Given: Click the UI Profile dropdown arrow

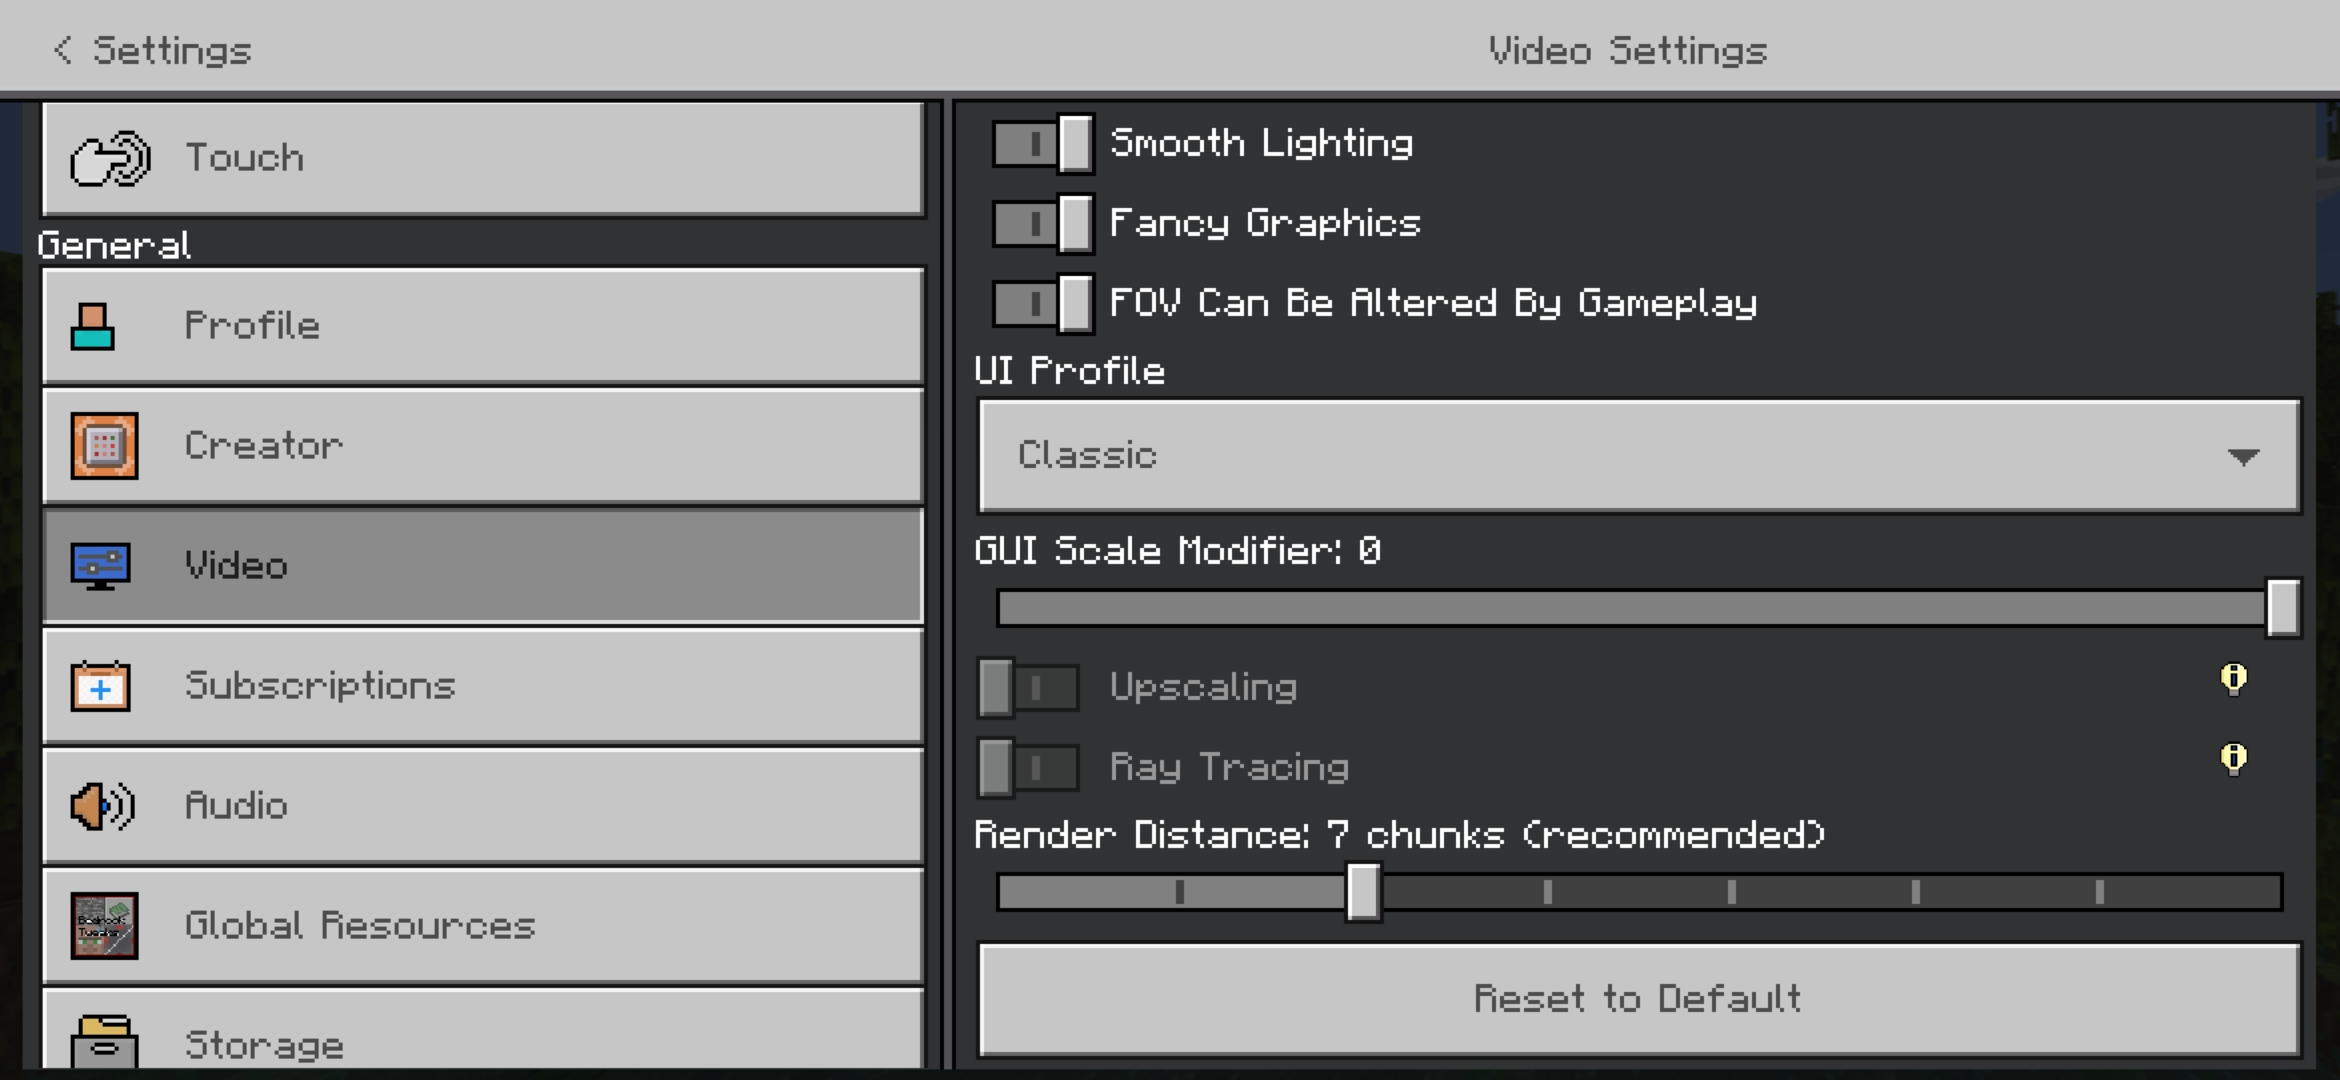Looking at the screenshot, I should coord(2243,457).
